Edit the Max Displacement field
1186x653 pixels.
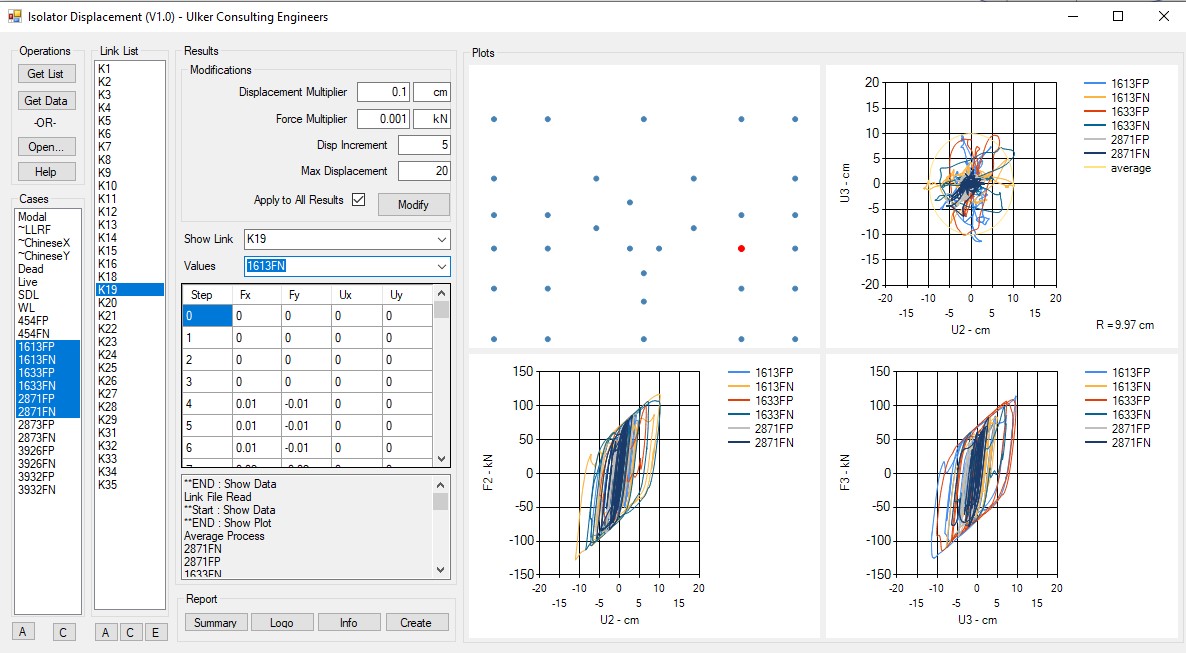coord(424,171)
